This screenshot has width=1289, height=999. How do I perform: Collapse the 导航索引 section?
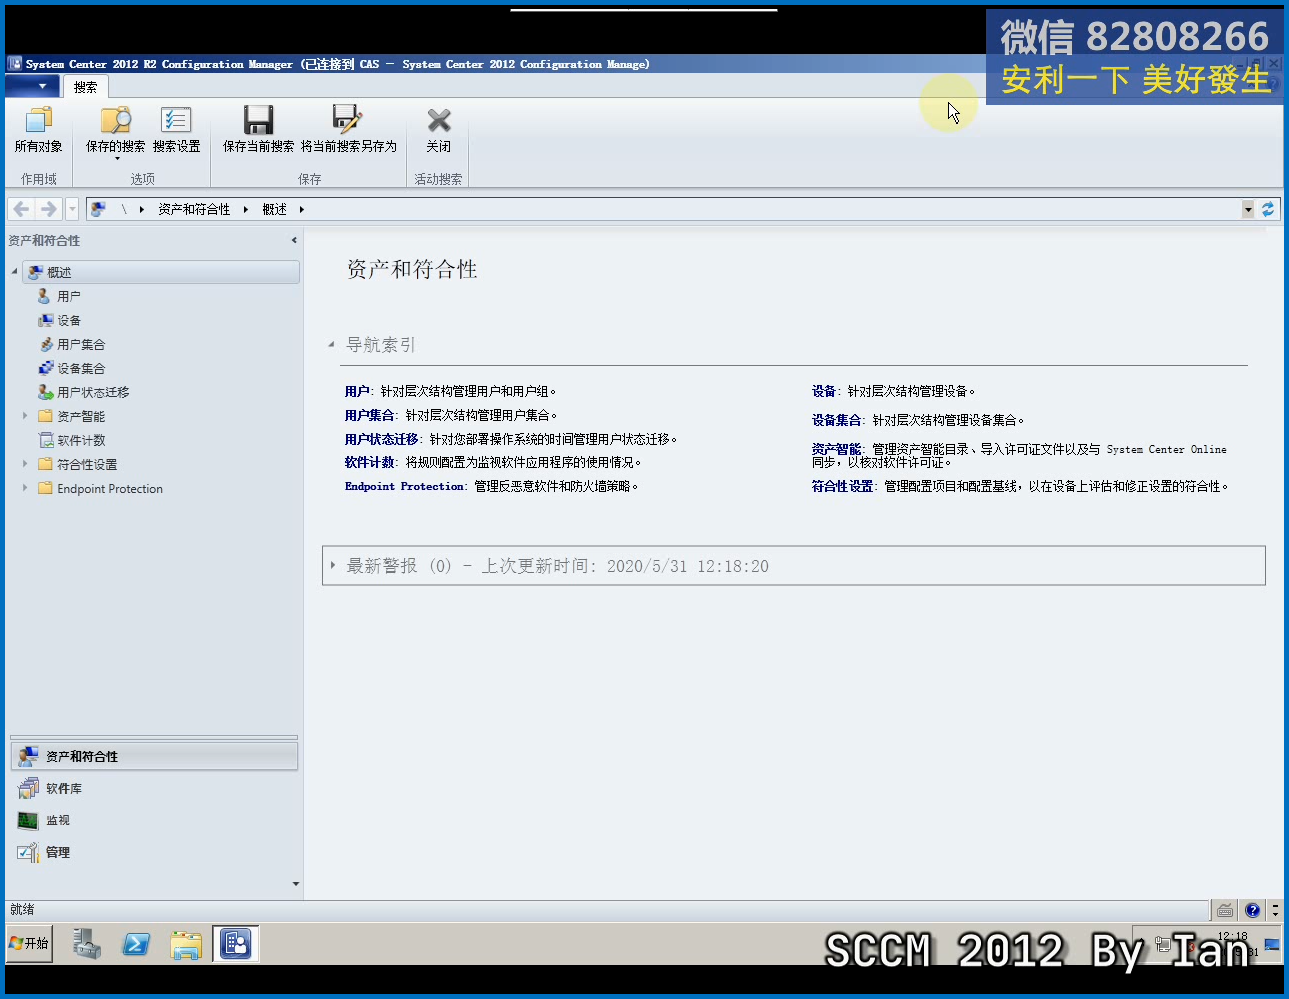(331, 345)
